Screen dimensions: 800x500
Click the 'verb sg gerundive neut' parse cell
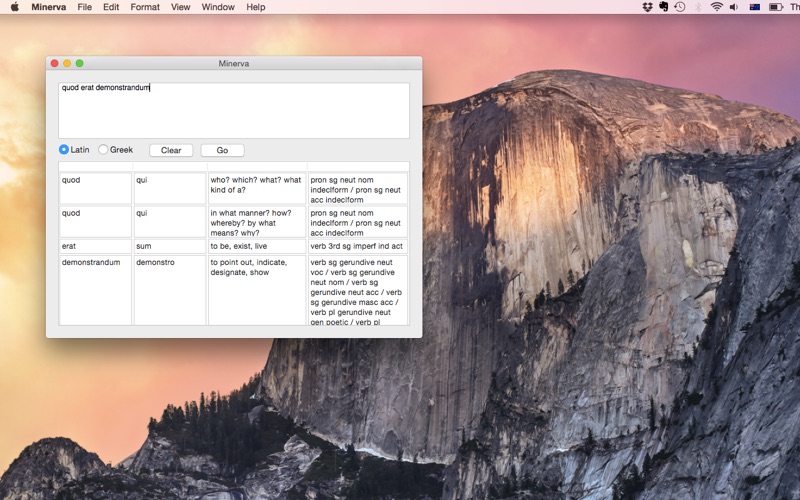coord(358,290)
